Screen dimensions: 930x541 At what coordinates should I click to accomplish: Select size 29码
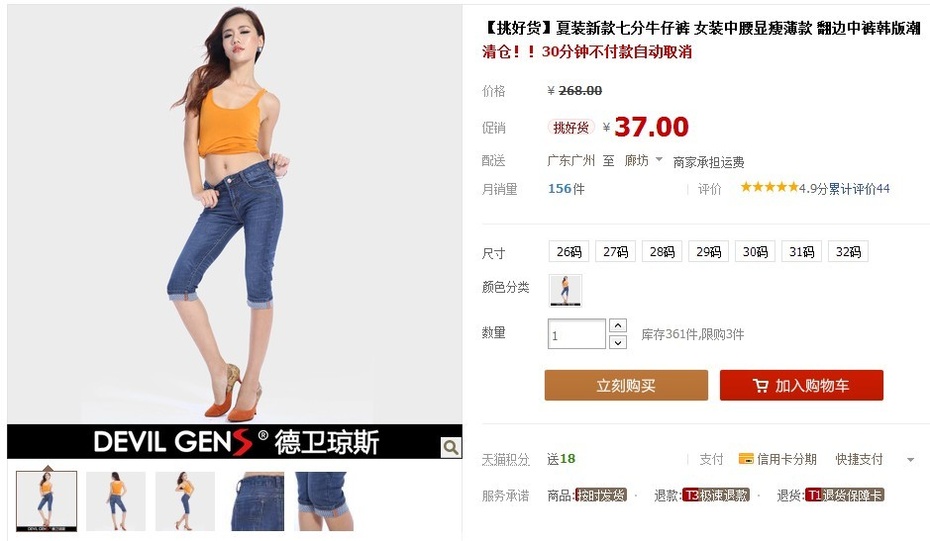click(708, 252)
